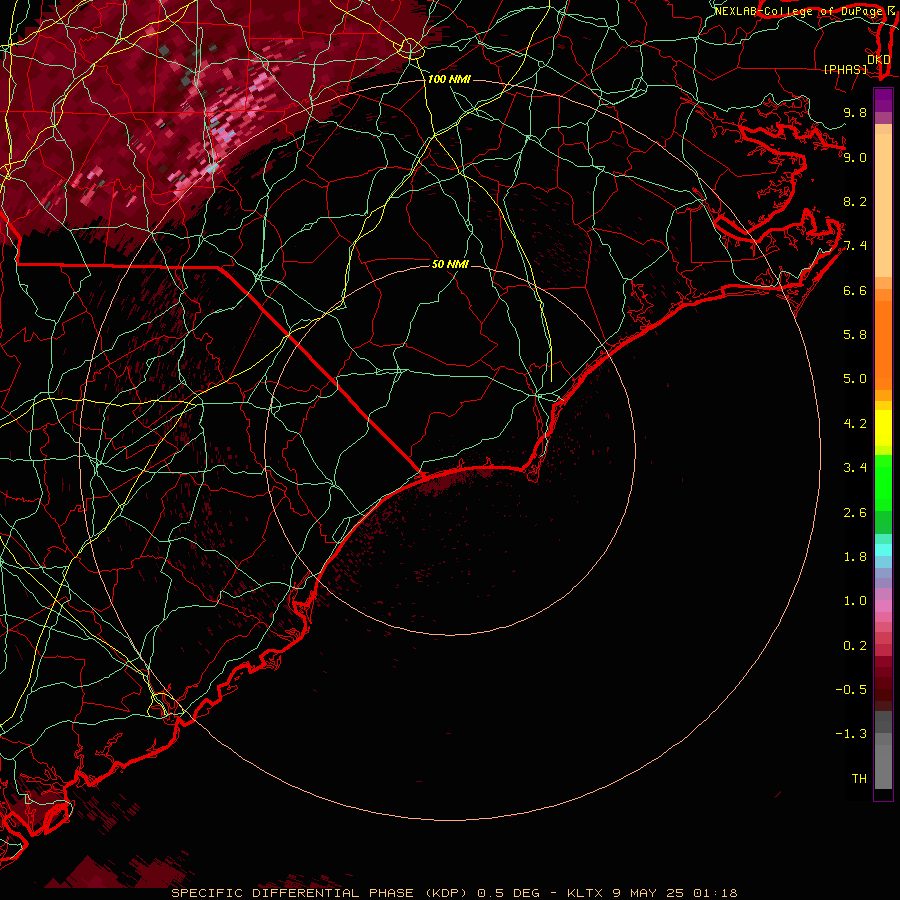Select the 7.4 value on color scale
The image size is (900, 900).
click(855, 246)
